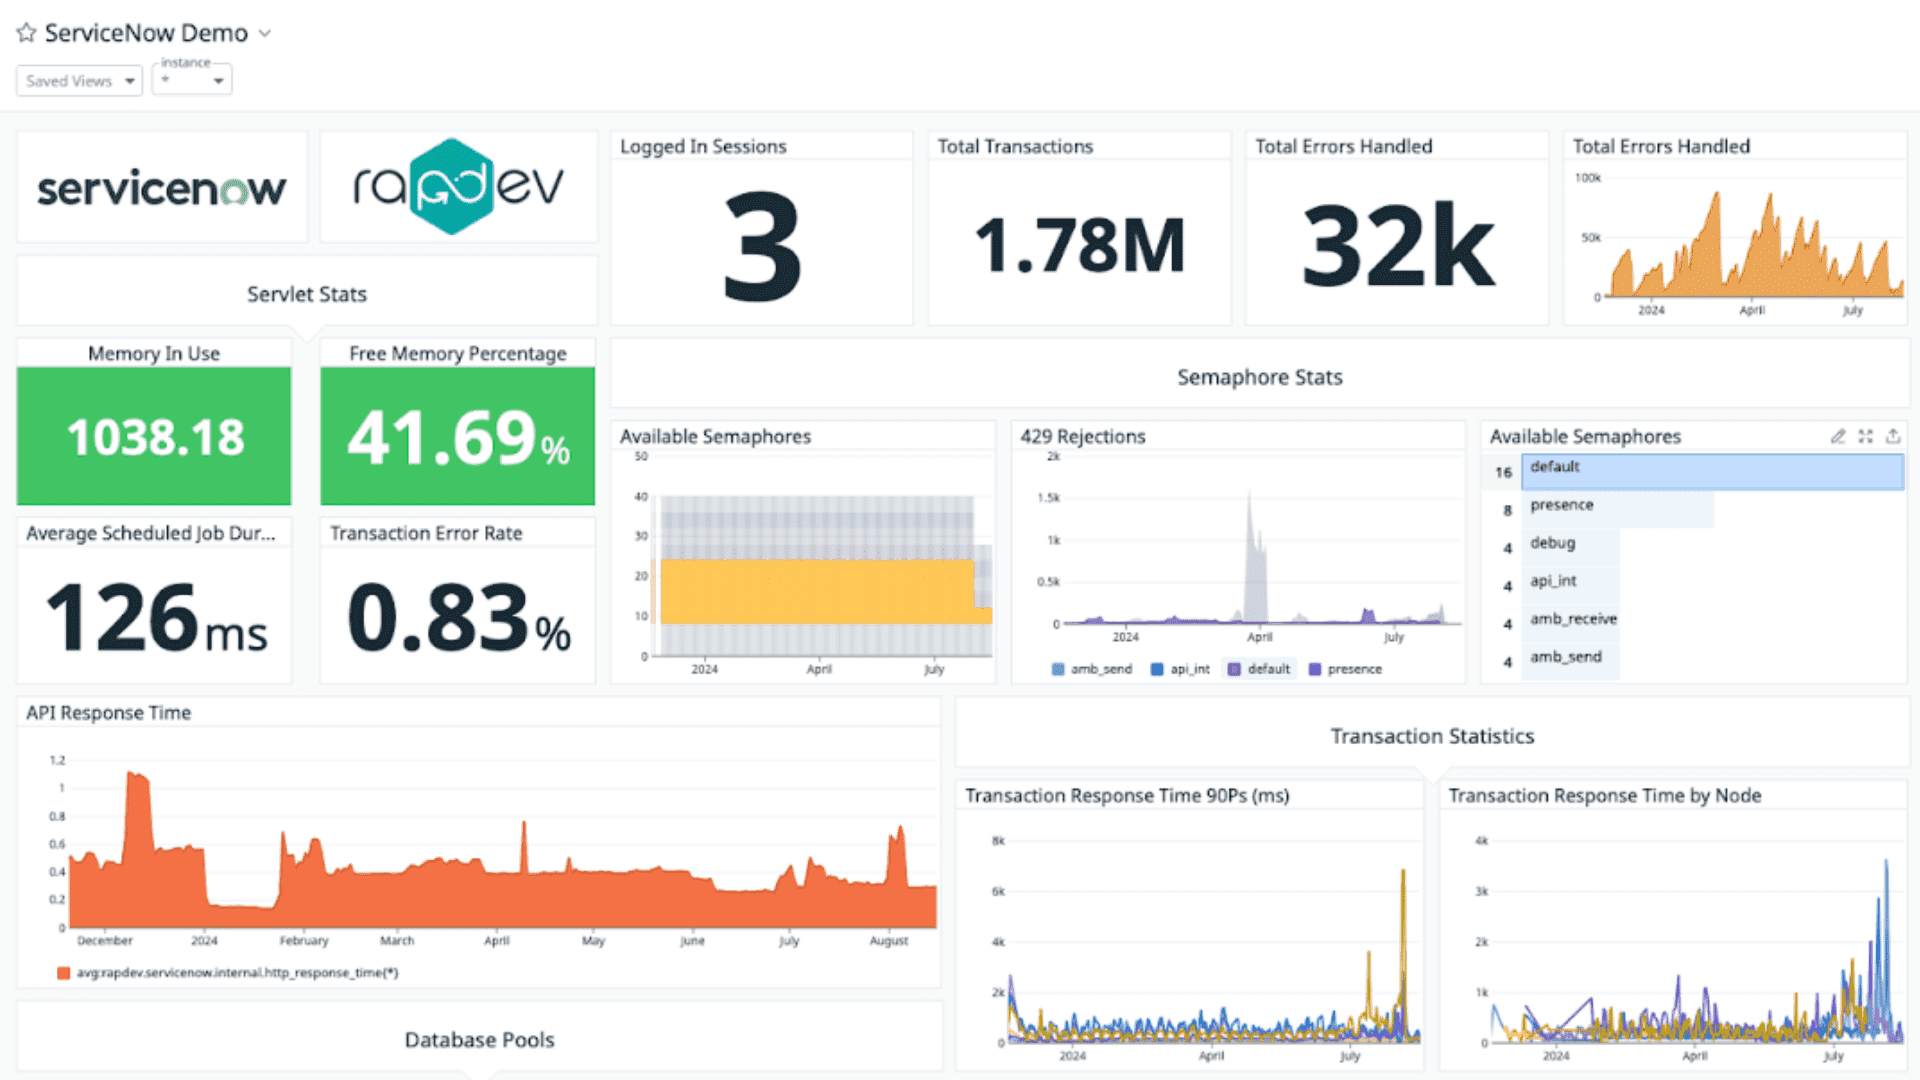1920x1080 pixels.
Task: Select the presence row in Available Semaphores list
Action: point(1617,509)
